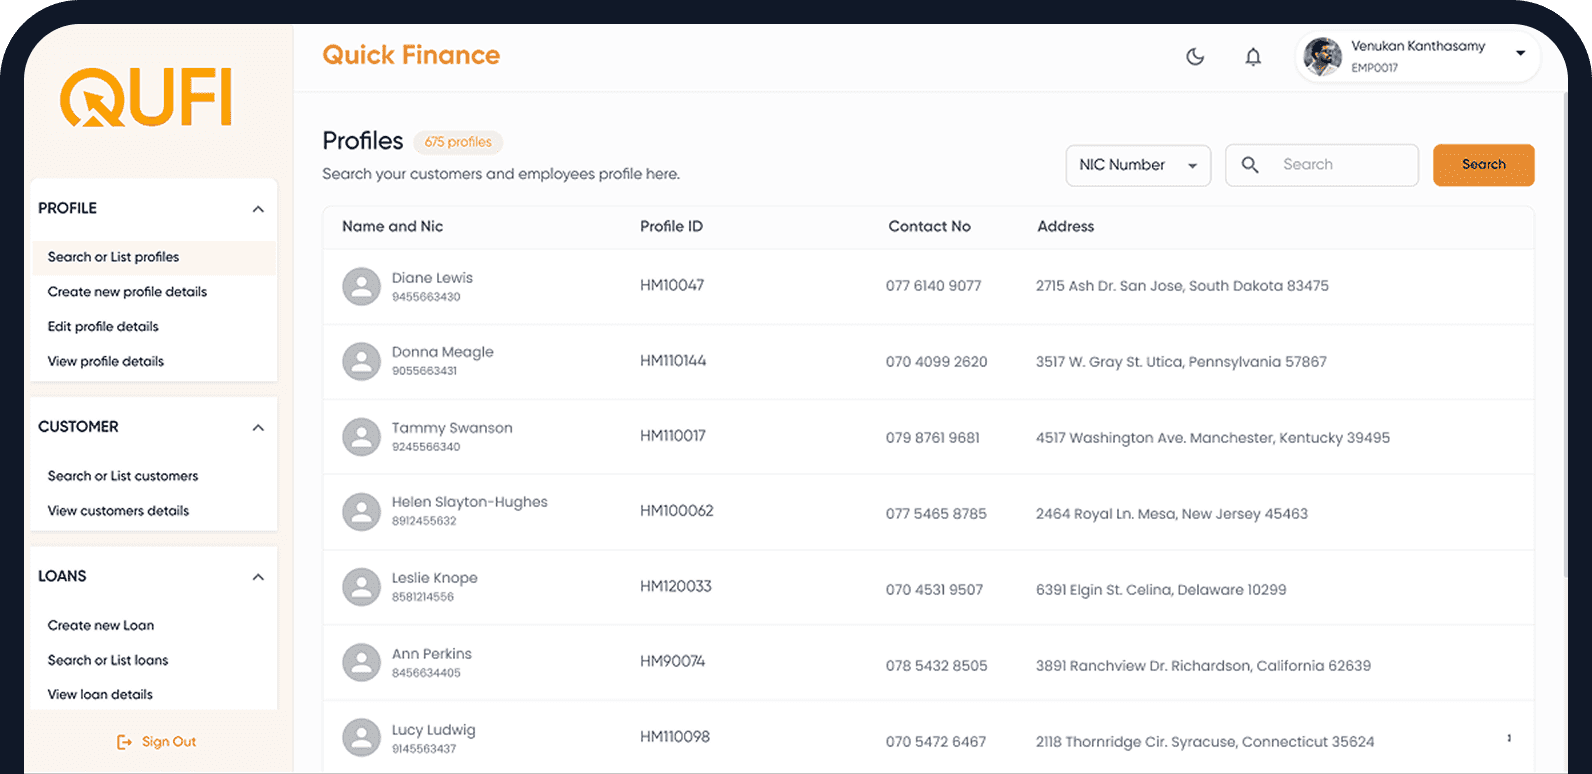
Task: Click Diane Lewis's avatar icon
Action: coord(361,286)
